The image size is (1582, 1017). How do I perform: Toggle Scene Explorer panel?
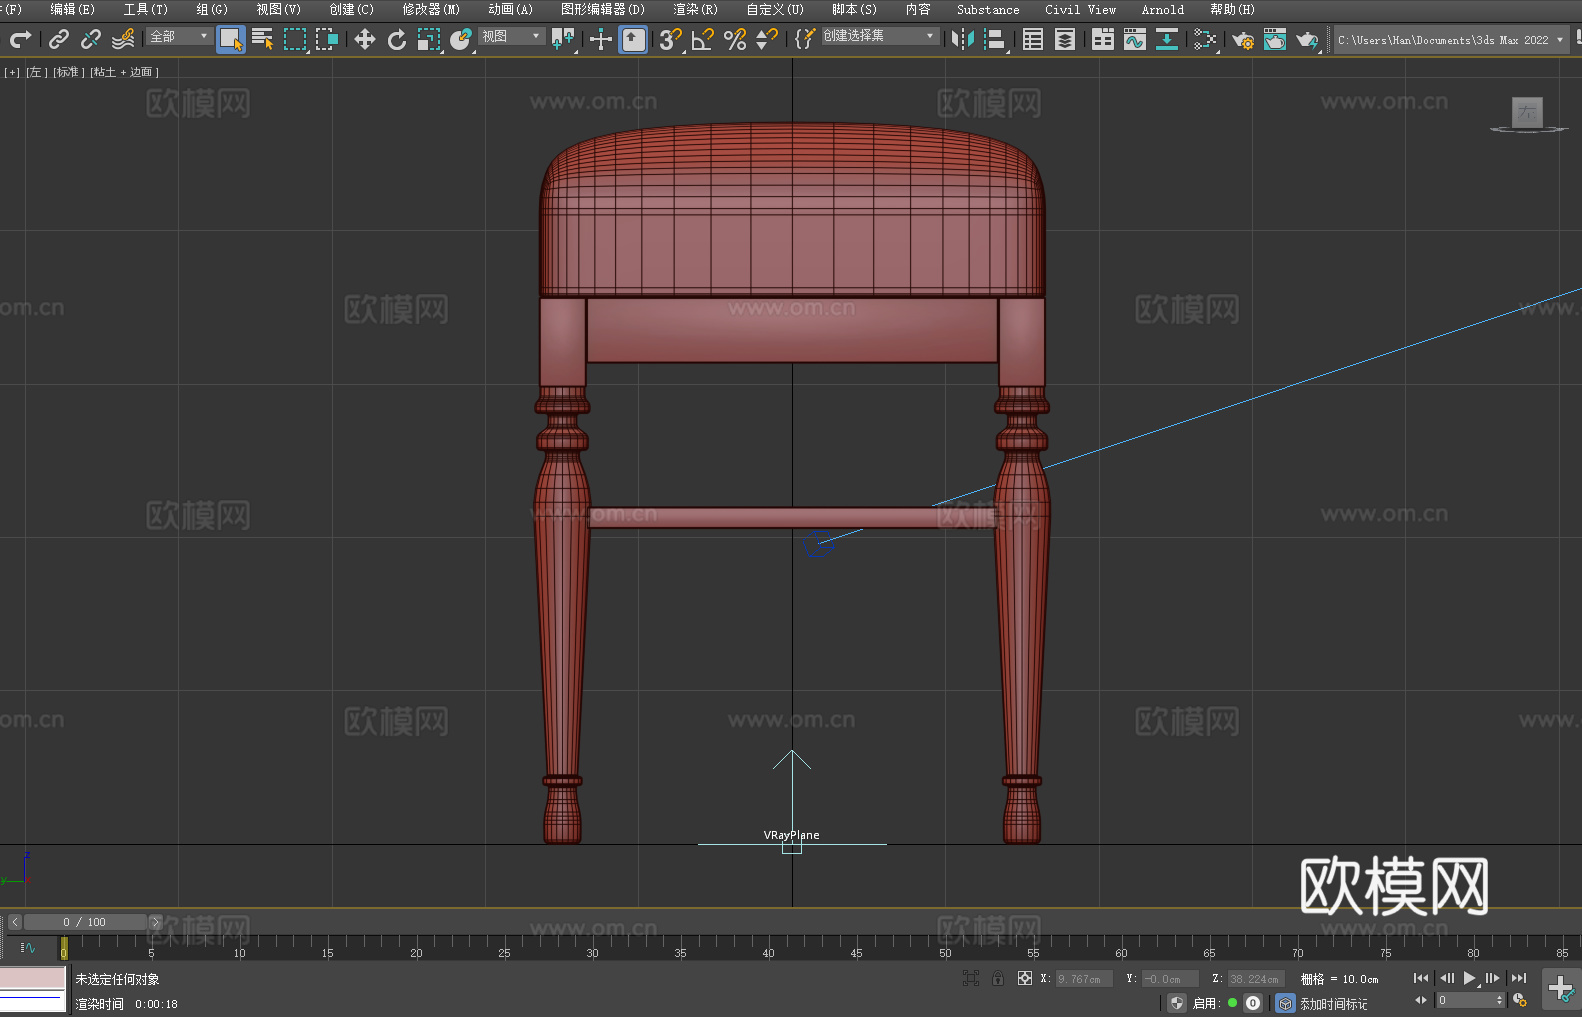(x=1033, y=39)
